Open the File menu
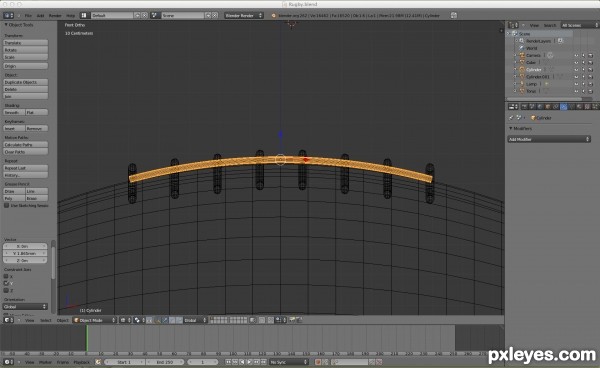This screenshot has height=368, width=600. pyautogui.click(x=28, y=16)
